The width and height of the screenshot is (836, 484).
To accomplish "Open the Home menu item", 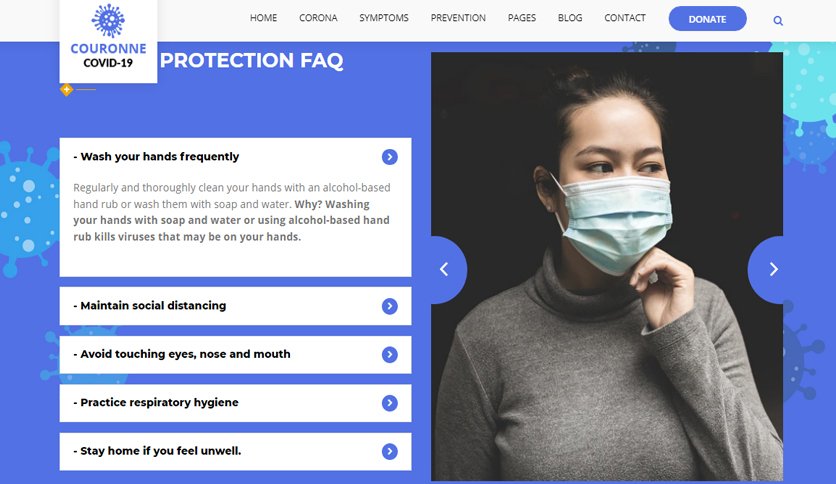I will point(263,18).
